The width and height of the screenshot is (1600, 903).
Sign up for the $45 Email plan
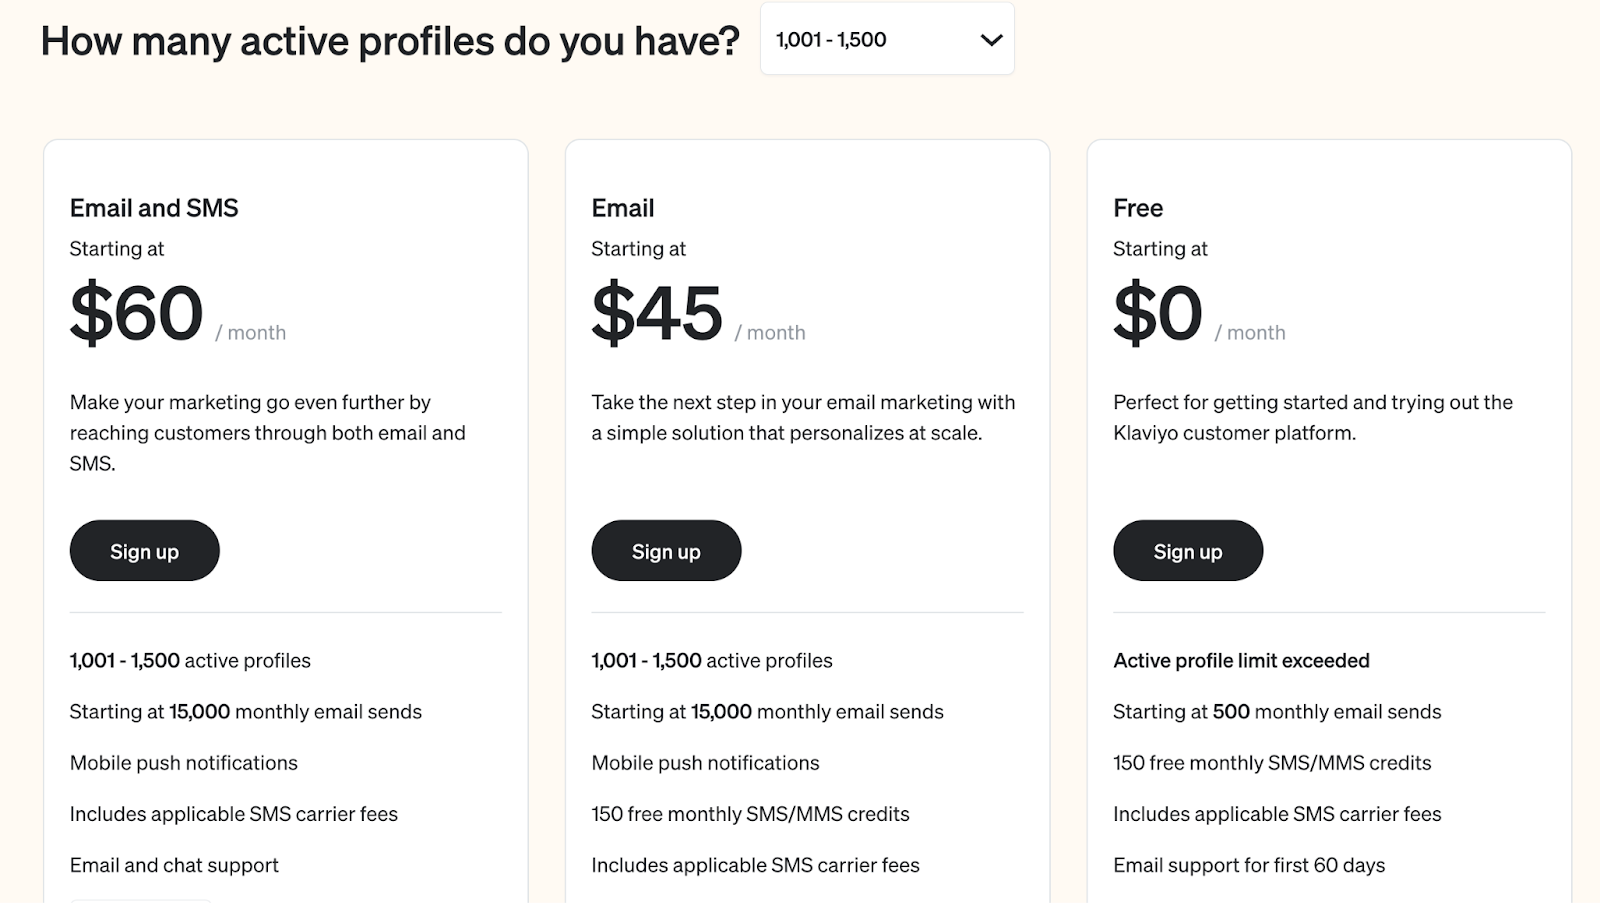[x=666, y=551]
